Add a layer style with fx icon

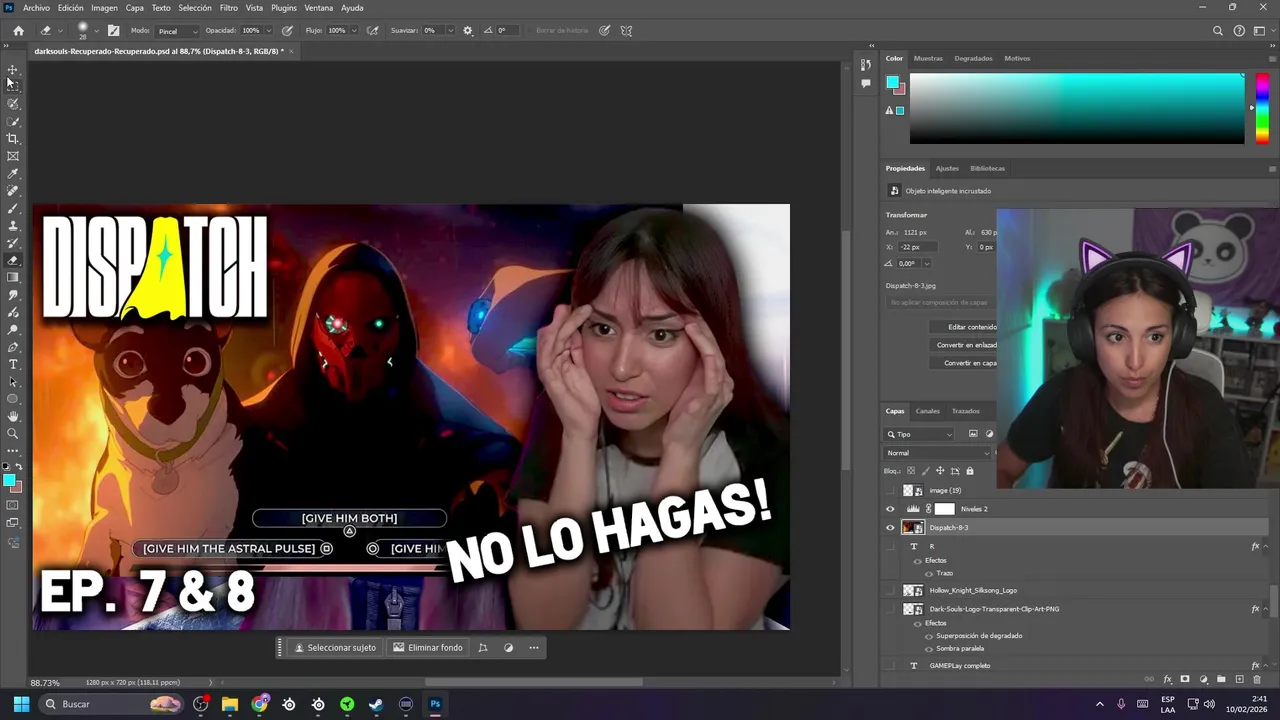(1167, 679)
